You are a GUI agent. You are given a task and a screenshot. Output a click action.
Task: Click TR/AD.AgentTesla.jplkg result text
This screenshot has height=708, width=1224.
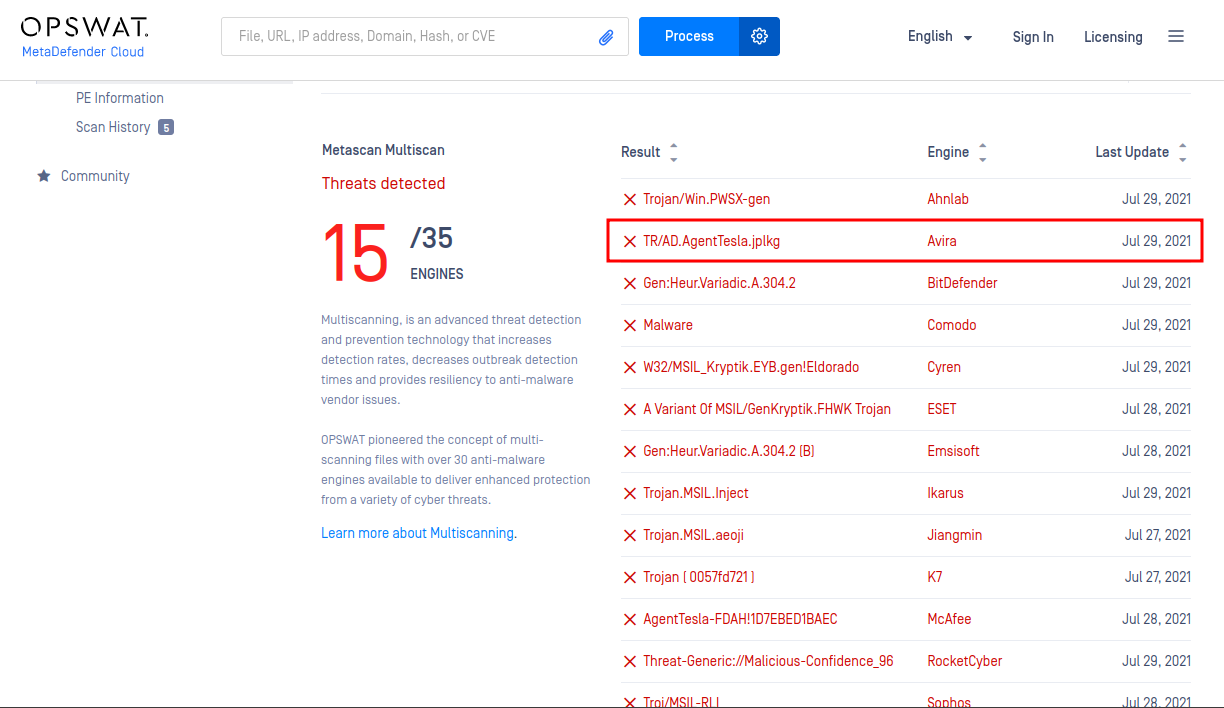pos(711,241)
